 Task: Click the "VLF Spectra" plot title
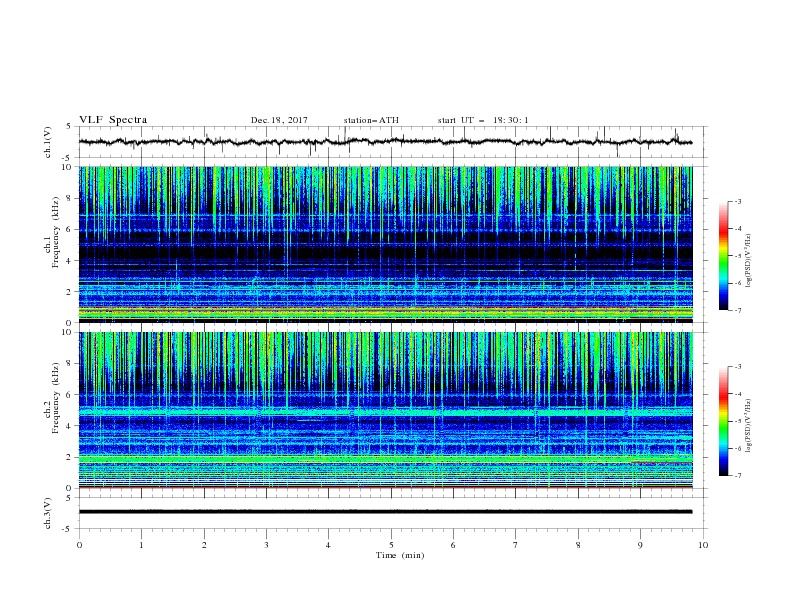[x=113, y=120]
